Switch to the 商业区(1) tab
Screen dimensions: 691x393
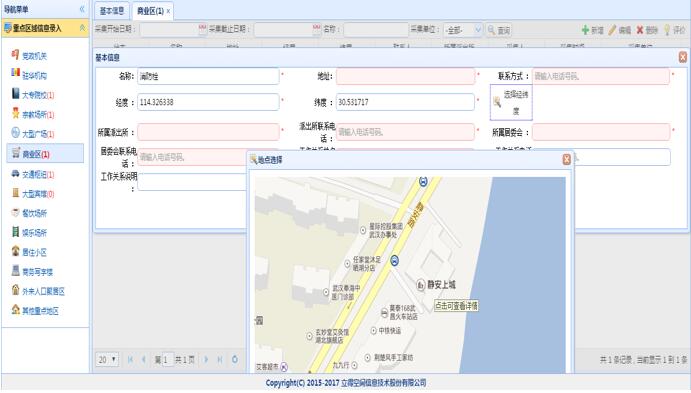(x=150, y=11)
